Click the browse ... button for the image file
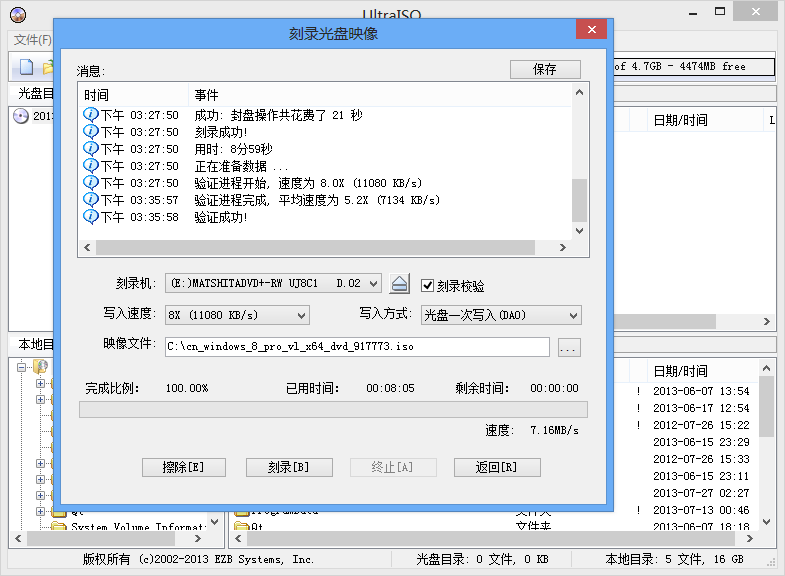 click(569, 347)
